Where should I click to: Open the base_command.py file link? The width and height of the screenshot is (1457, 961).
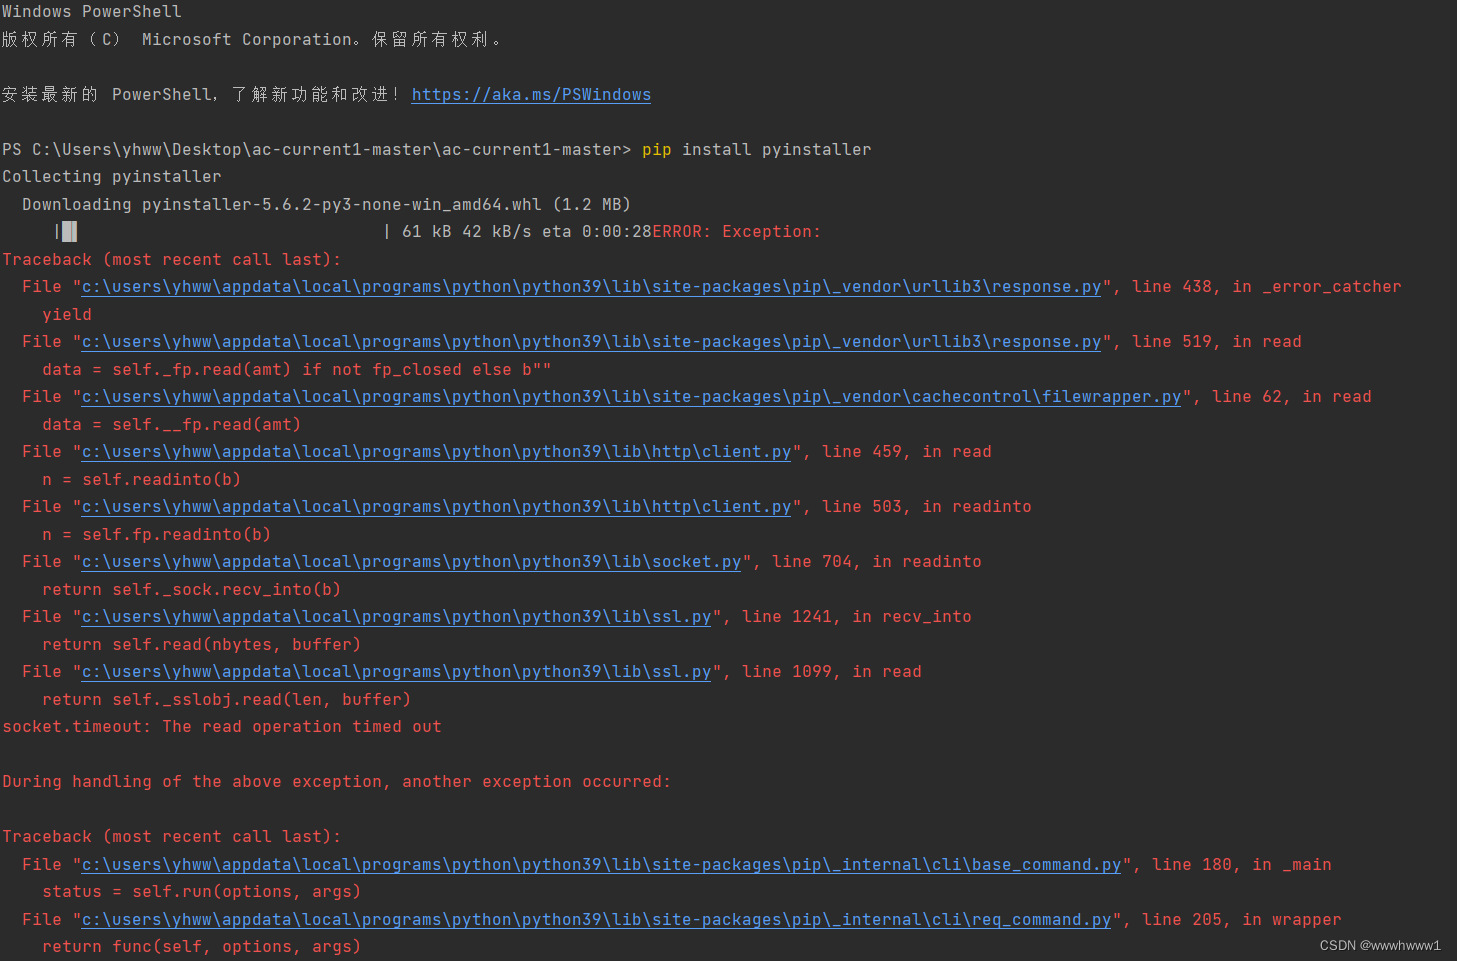click(600, 864)
